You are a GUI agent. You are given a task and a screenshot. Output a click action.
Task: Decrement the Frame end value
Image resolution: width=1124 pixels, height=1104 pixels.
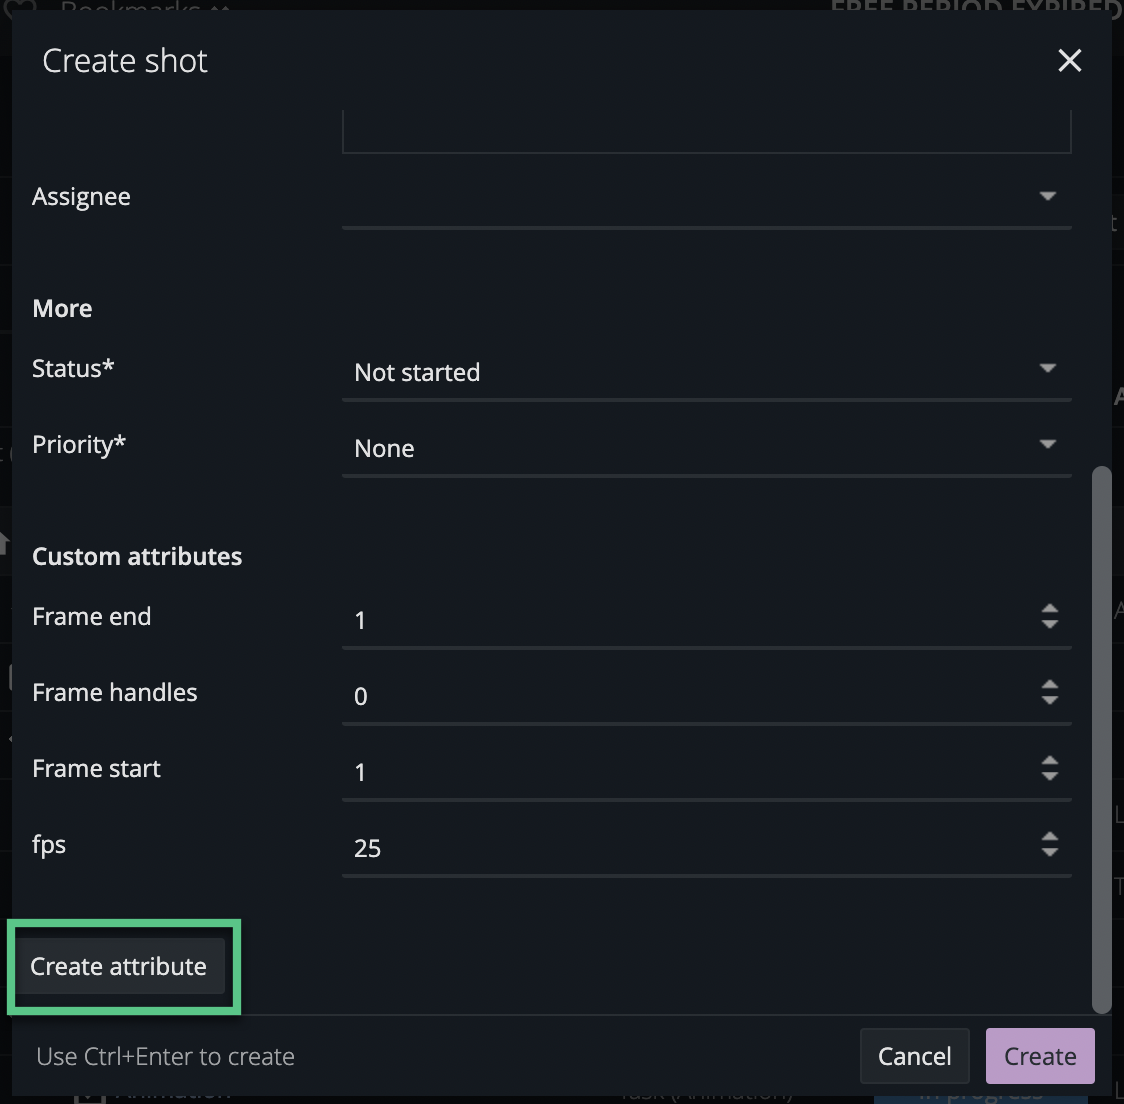[x=1050, y=623]
